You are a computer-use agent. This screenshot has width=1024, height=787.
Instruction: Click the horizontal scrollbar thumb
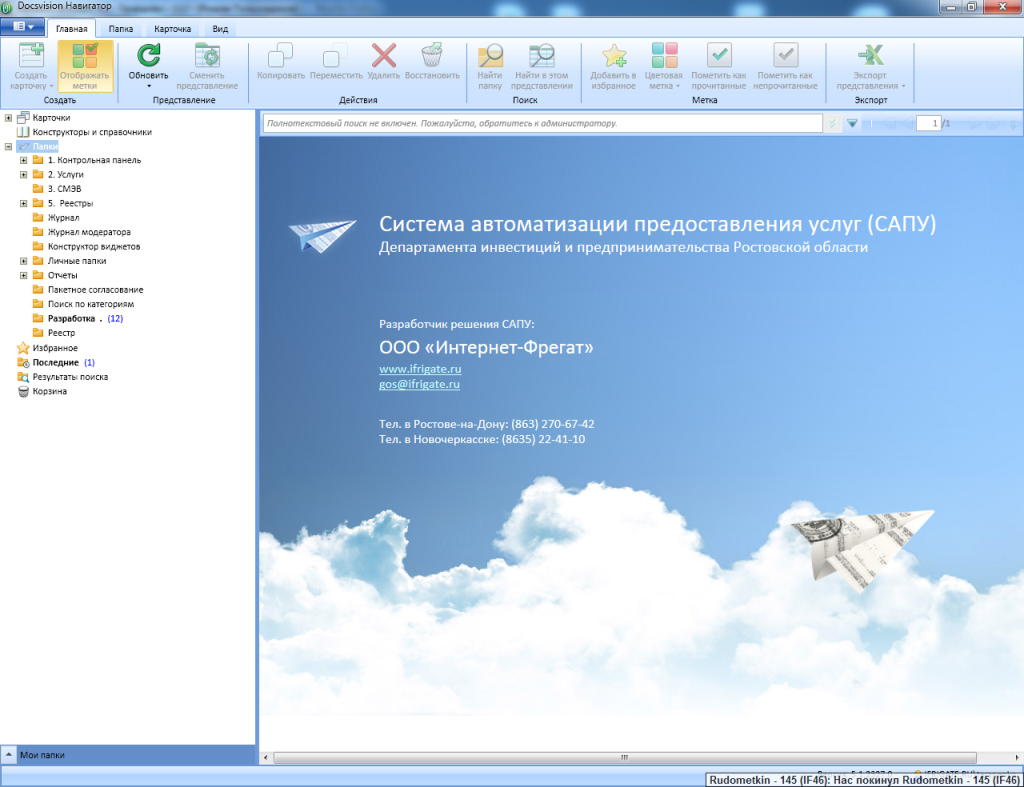[625, 758]
